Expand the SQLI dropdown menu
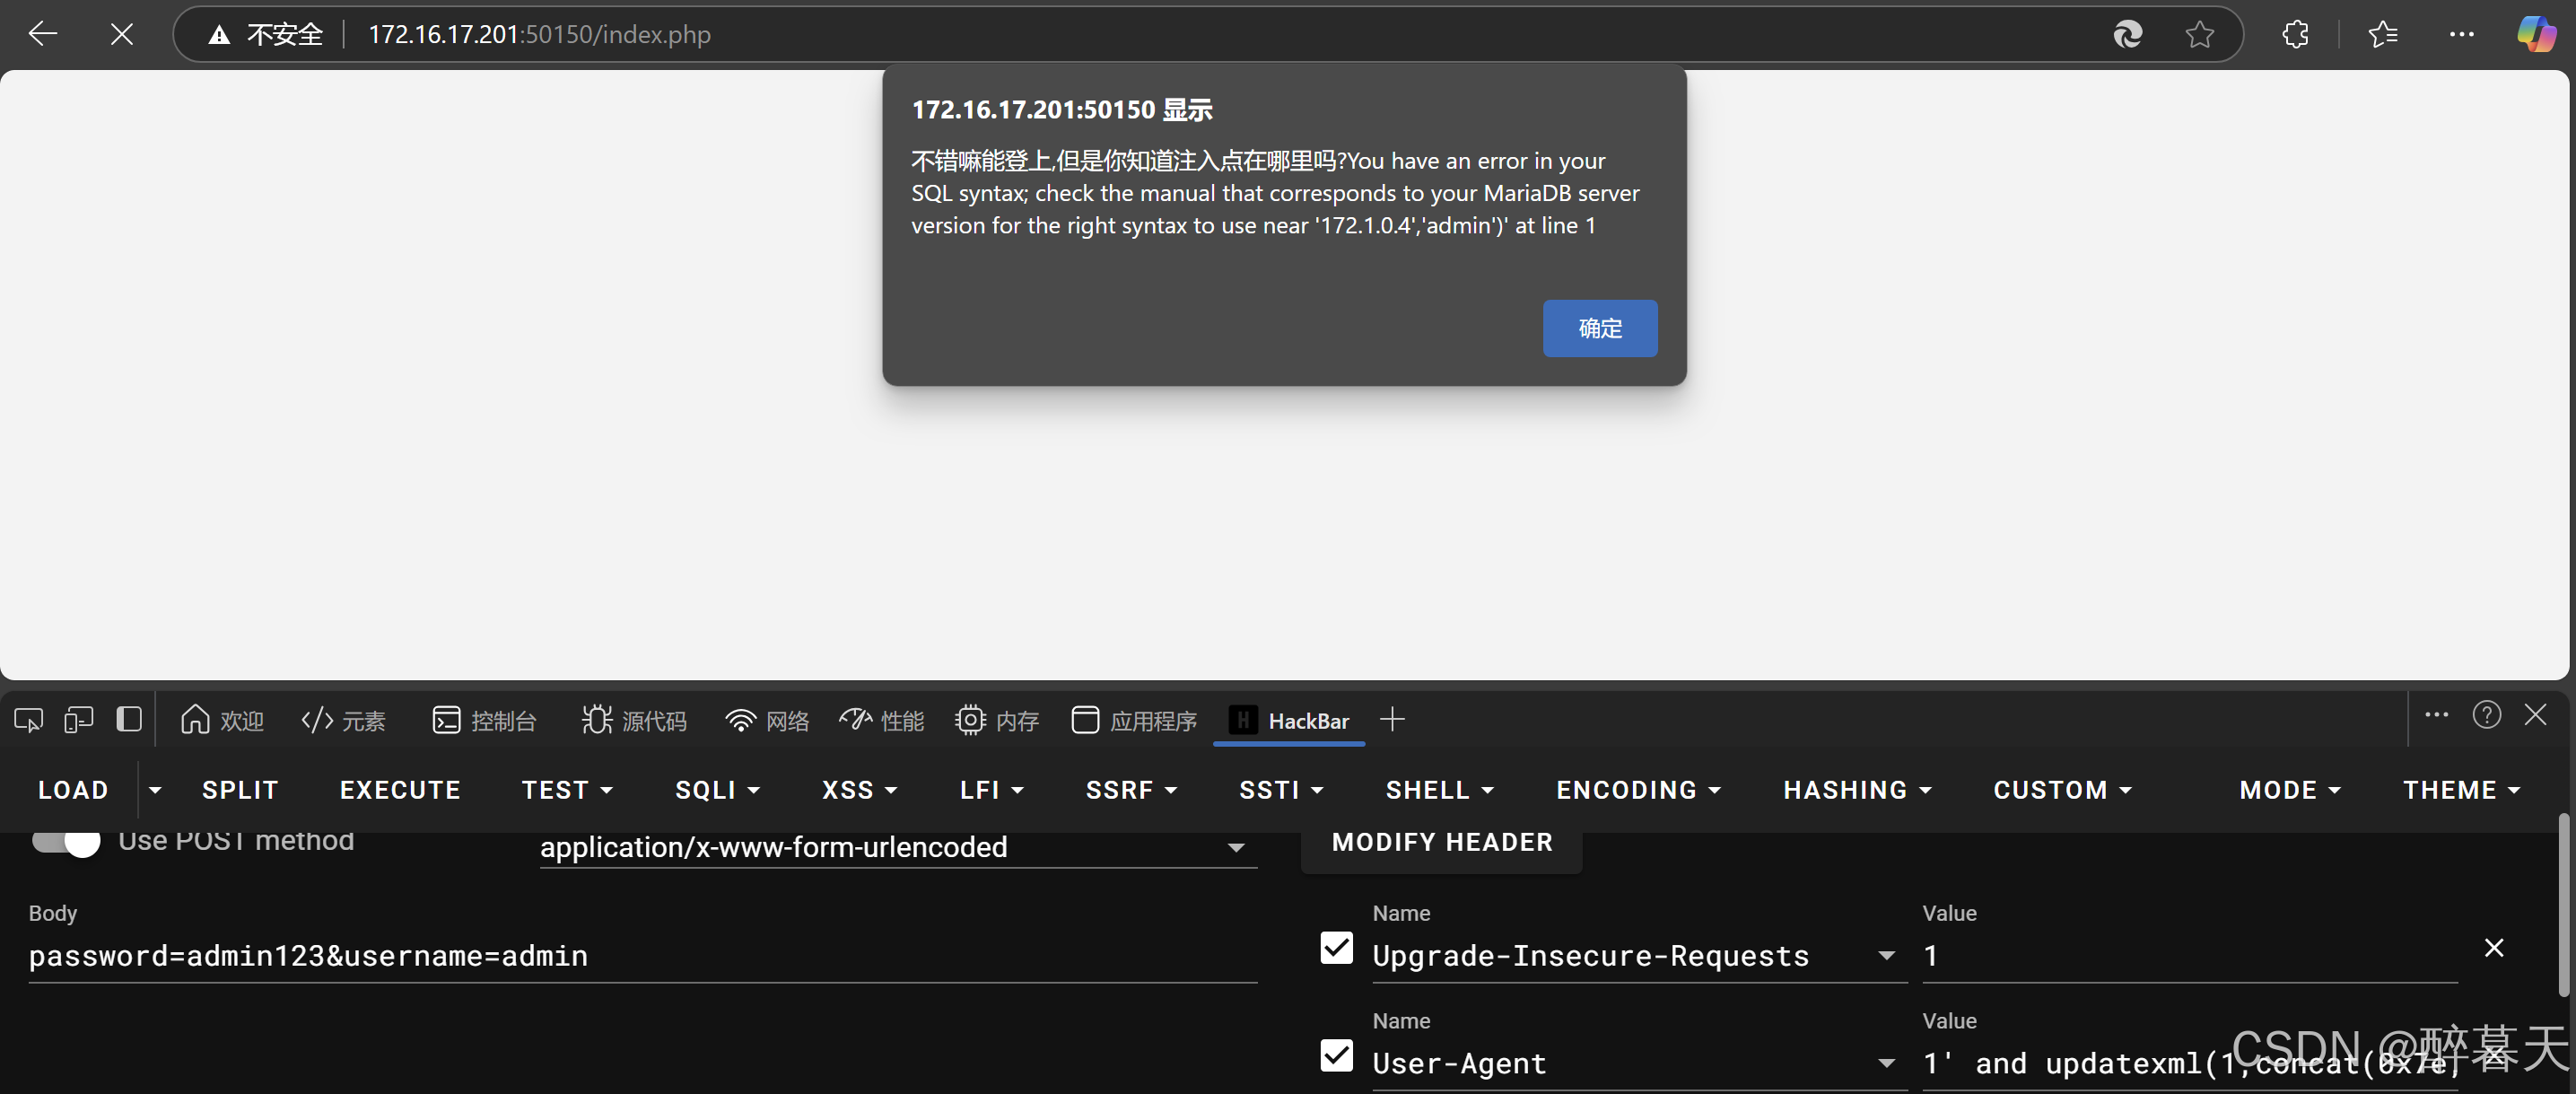 click(717, 790)
